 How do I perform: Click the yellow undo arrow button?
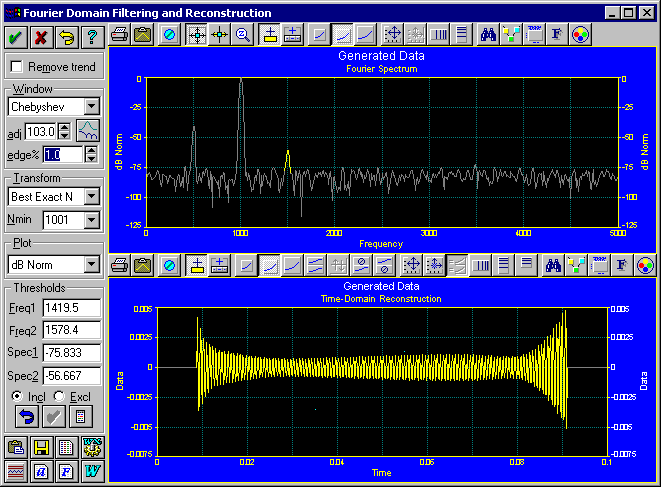pyautogui.click(x=67, y=37)
